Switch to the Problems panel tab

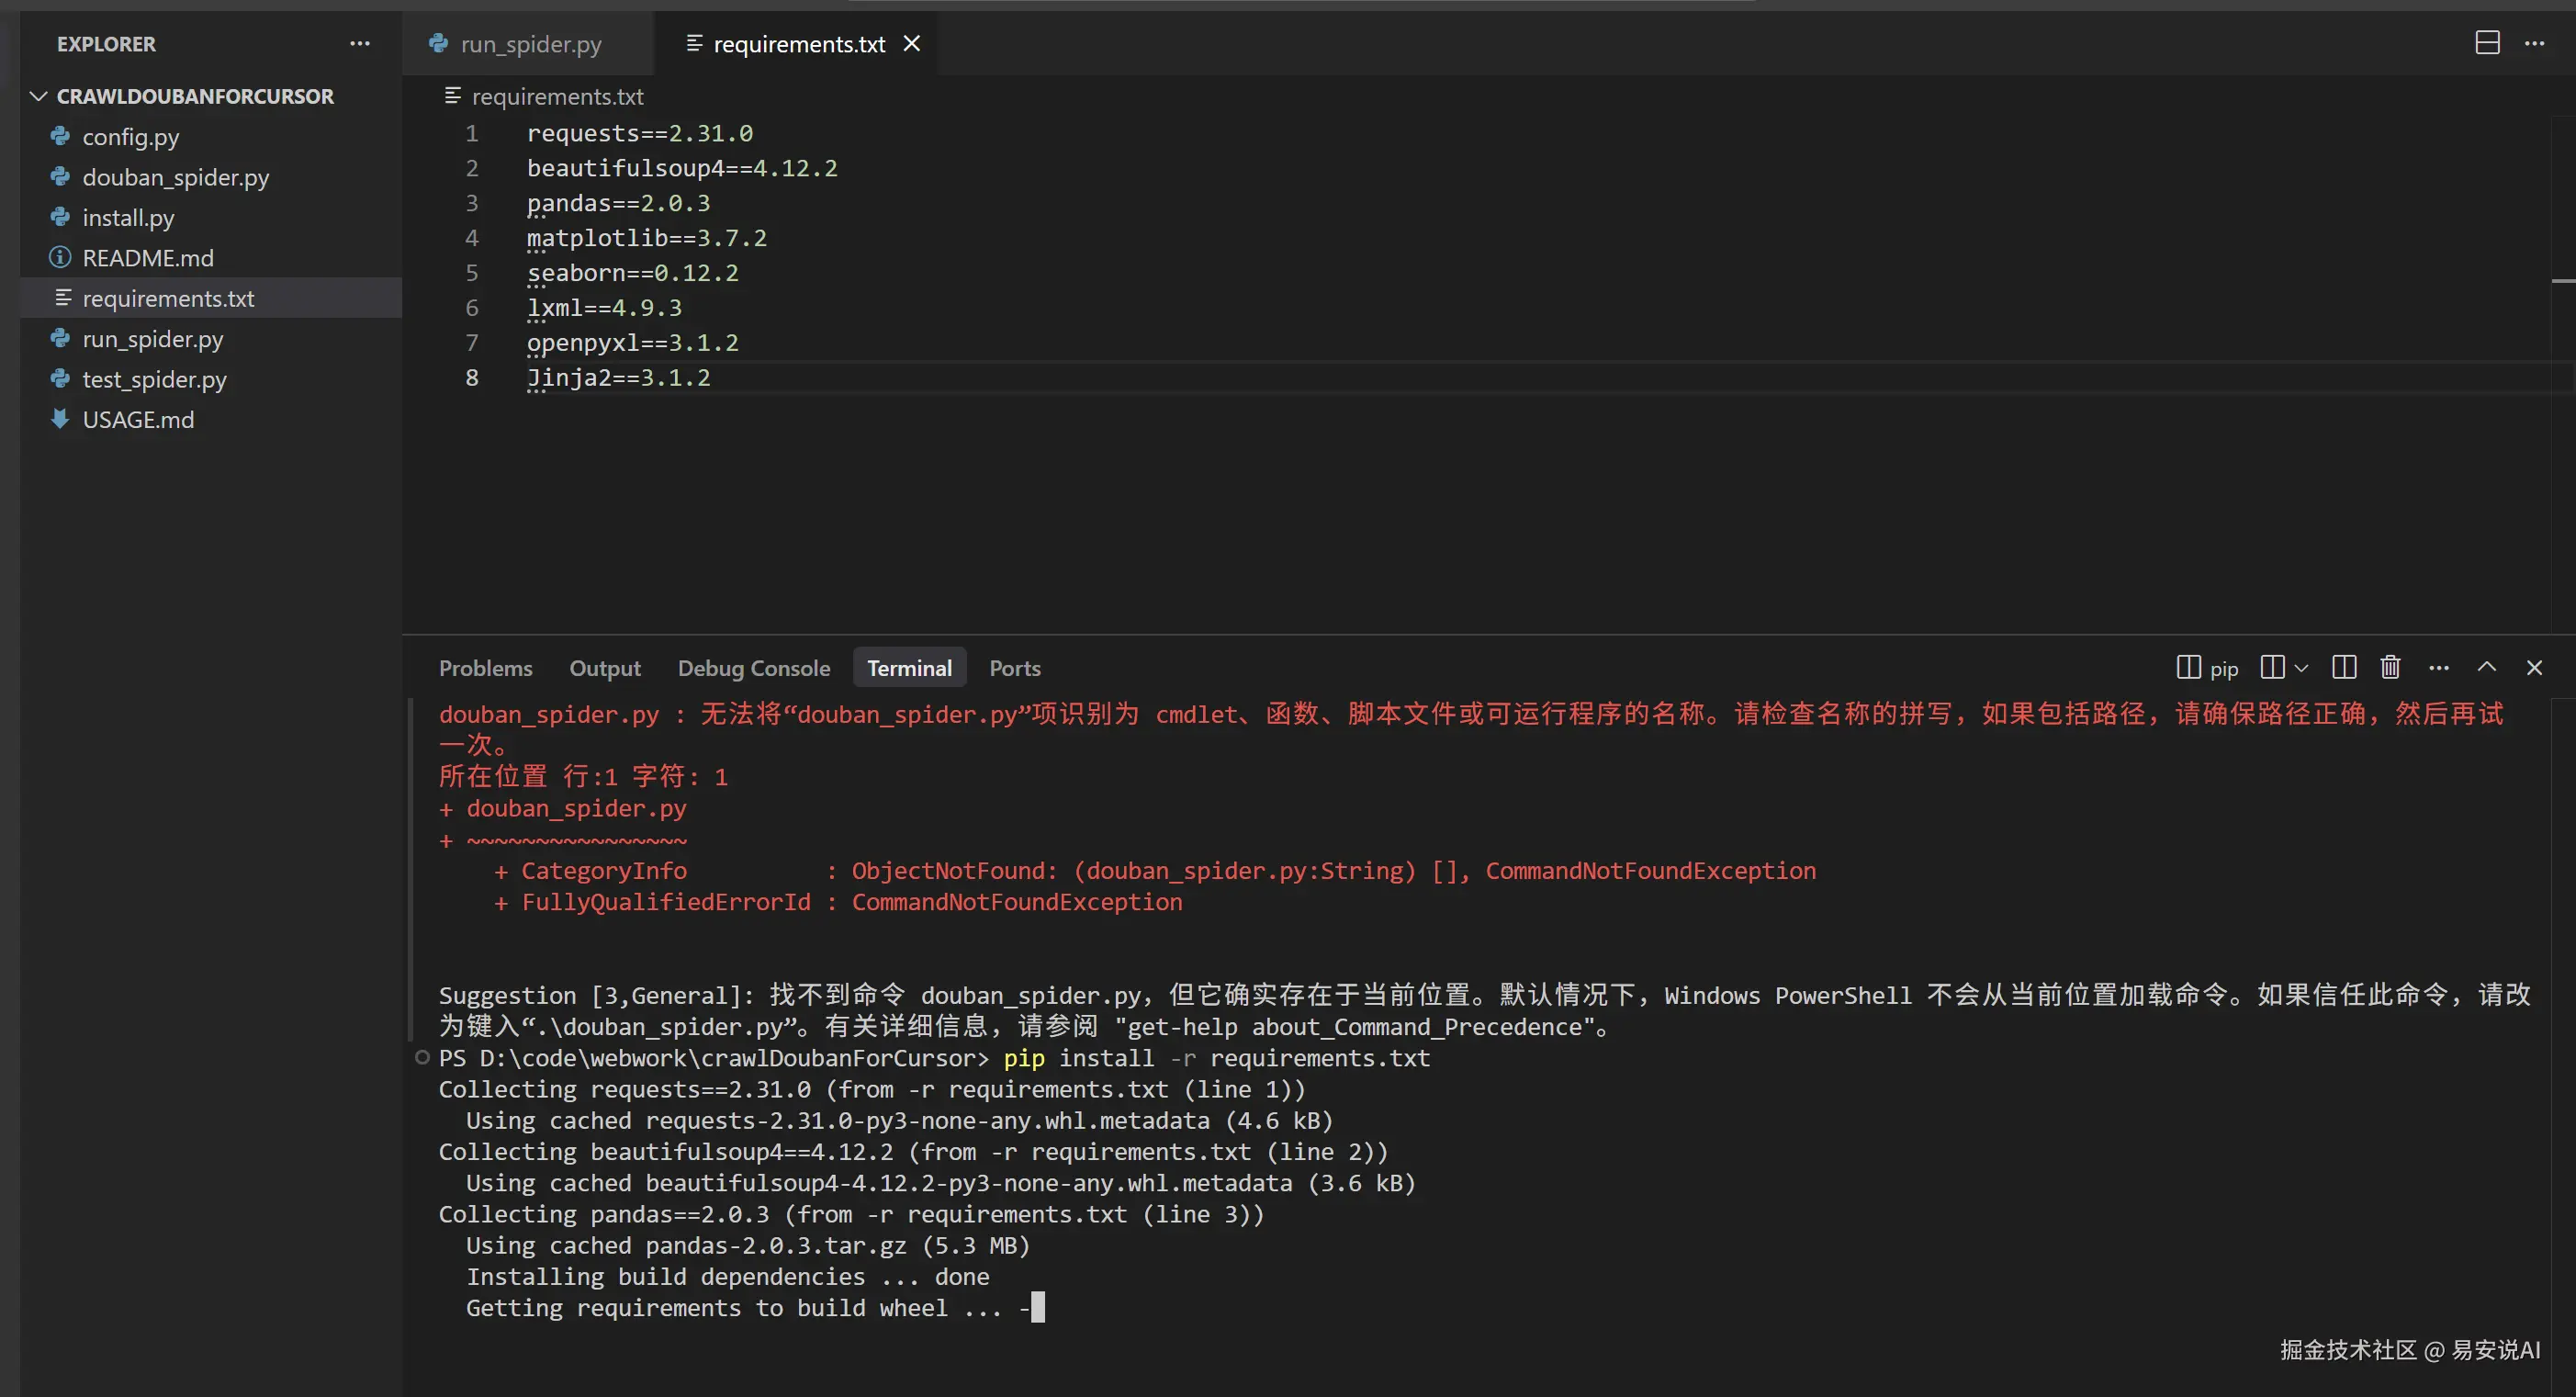click(485, 668)
